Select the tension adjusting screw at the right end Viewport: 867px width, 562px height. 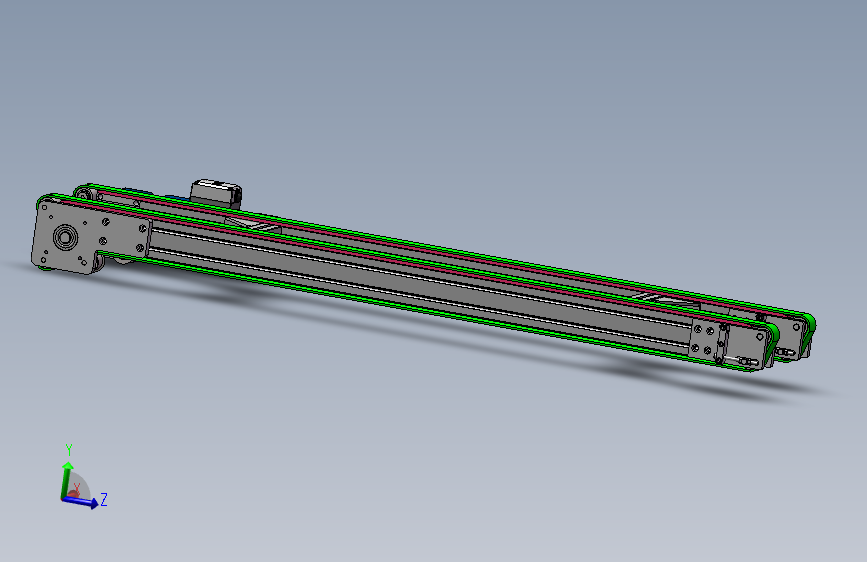pyautogui.click(x=741, y=361)
